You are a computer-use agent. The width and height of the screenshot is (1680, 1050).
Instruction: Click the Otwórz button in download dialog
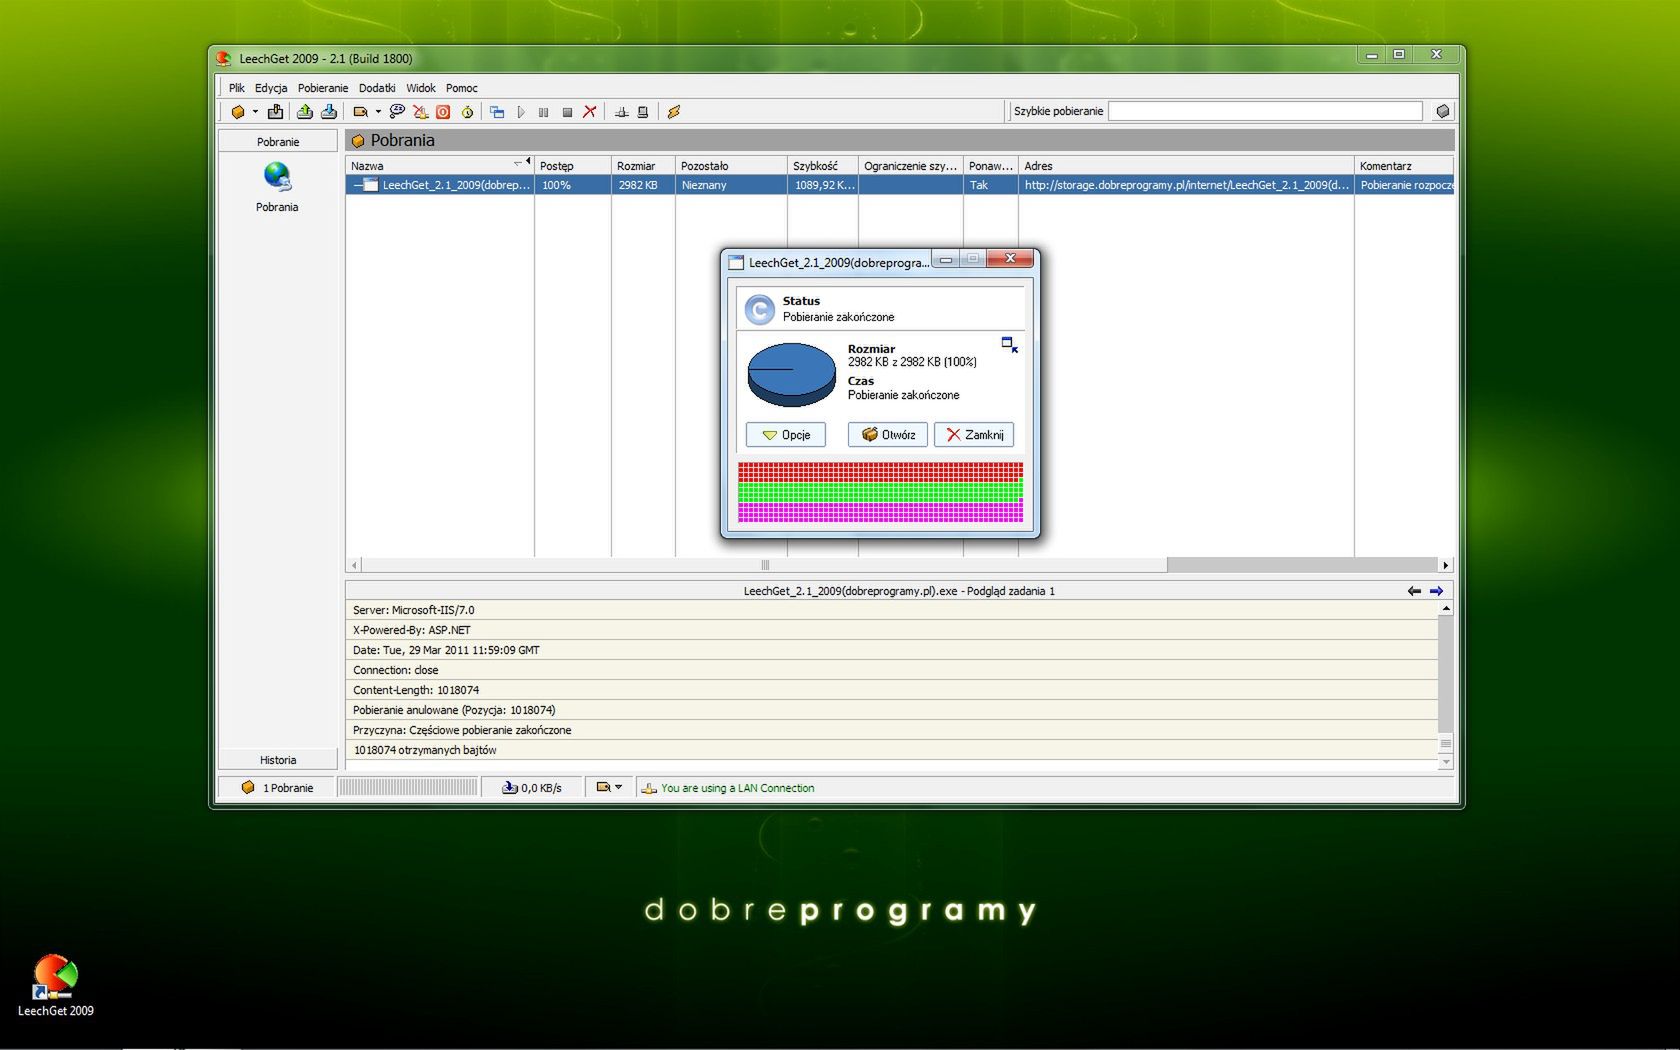point(888,435)
